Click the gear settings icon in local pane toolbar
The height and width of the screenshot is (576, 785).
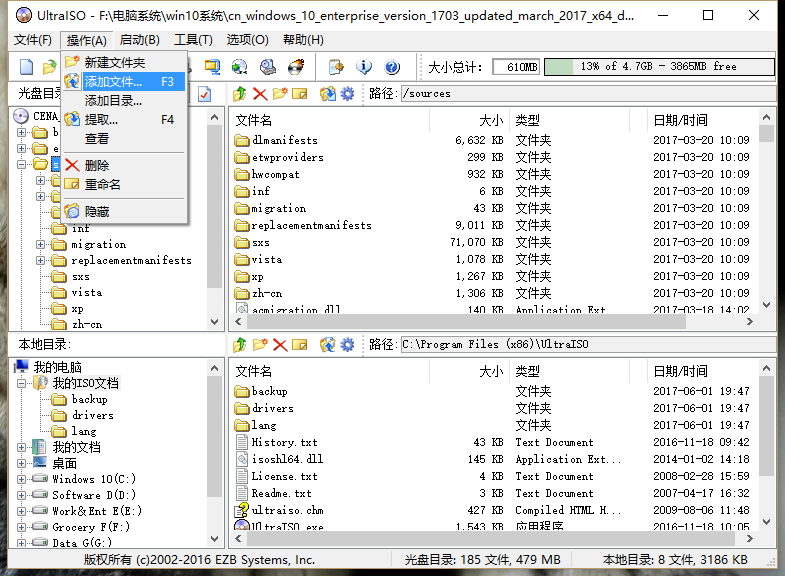click(347, 345)
